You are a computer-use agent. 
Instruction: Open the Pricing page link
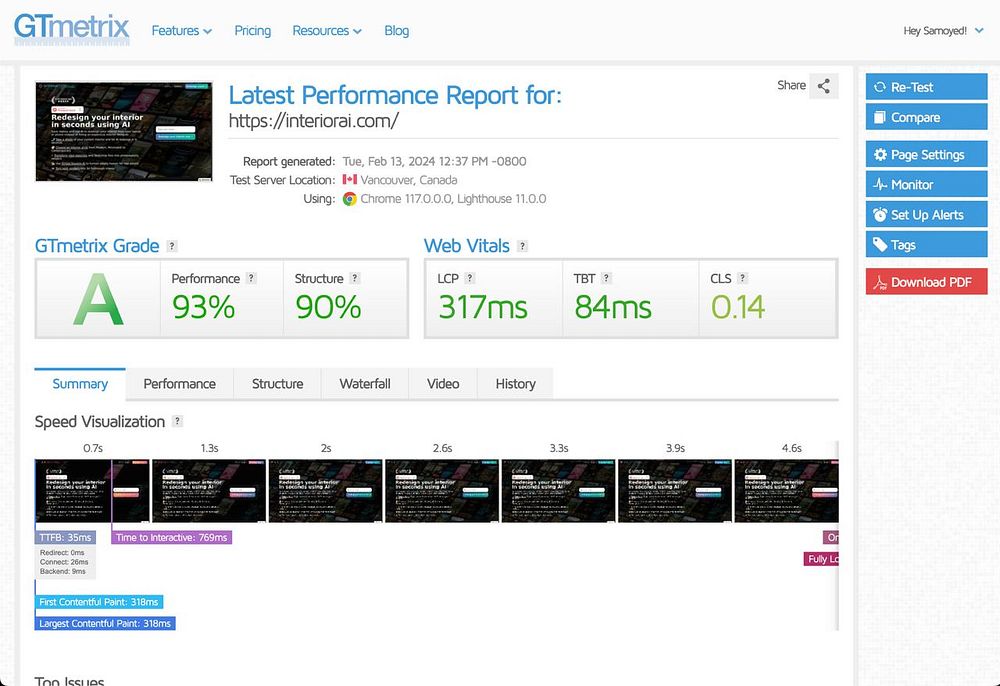pyautogui.click(x=253, y=31)
